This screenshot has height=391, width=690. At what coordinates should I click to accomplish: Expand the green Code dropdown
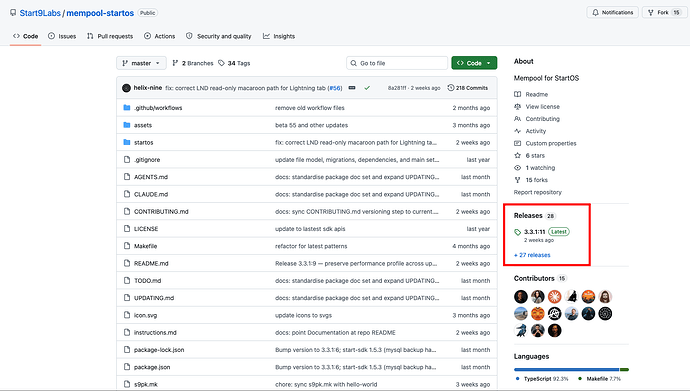click(474, 63)
